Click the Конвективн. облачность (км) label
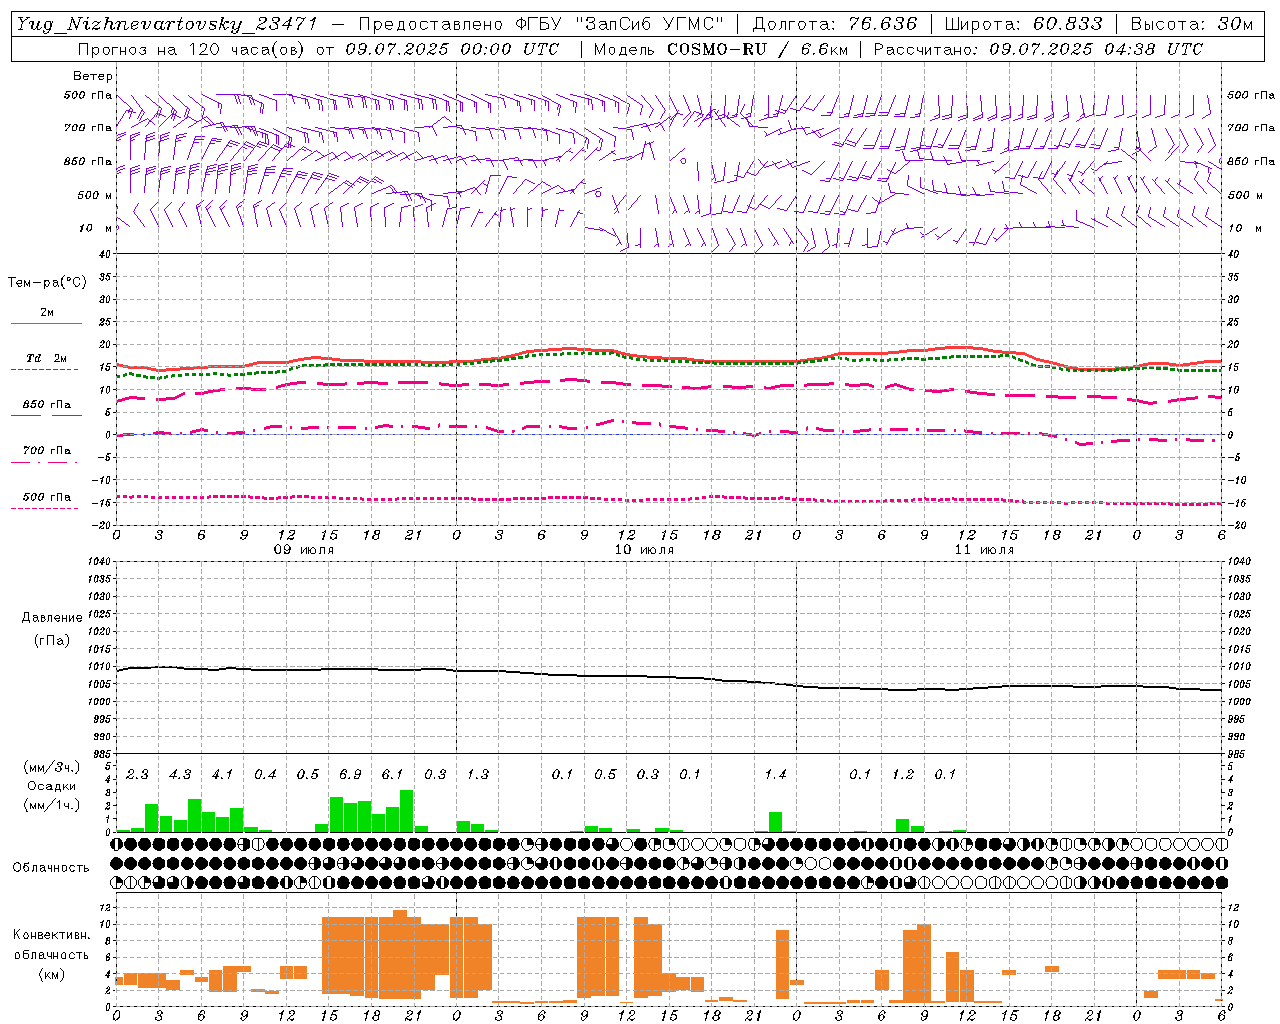 [51, 954]
